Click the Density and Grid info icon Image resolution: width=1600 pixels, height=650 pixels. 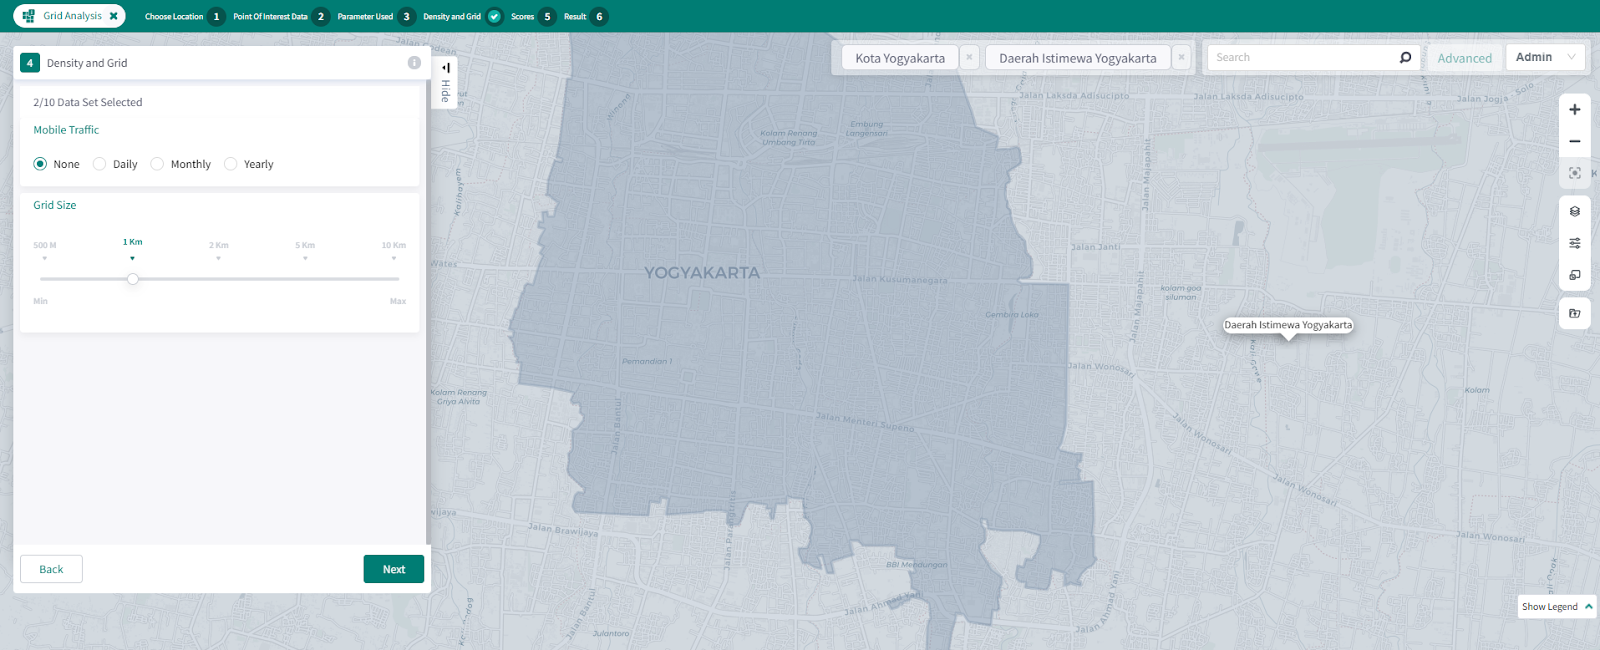tap(414, 63)
